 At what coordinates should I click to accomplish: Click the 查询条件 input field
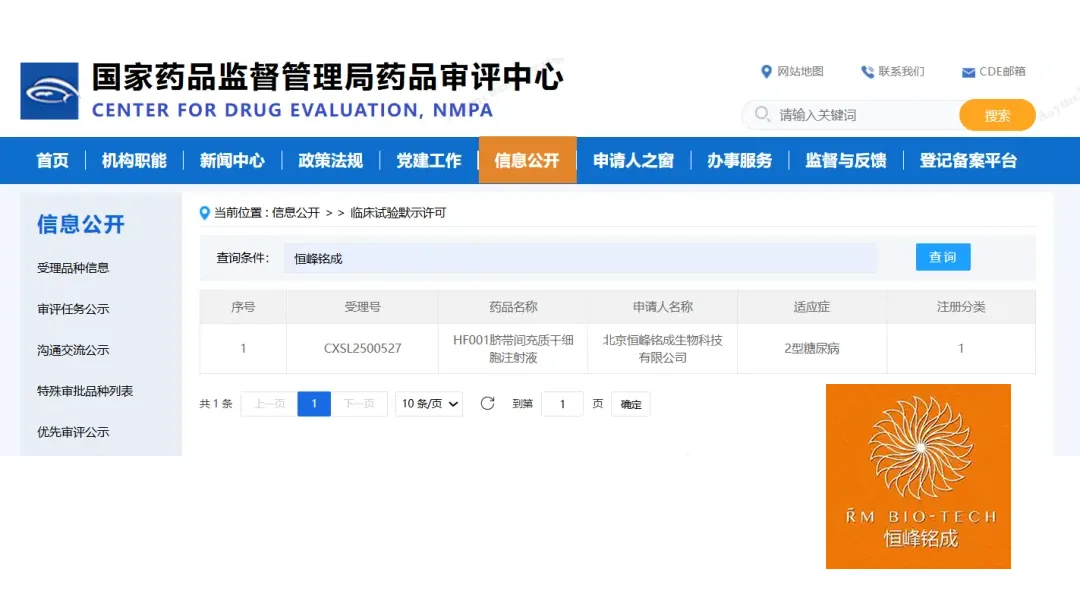tap(580, 258)
